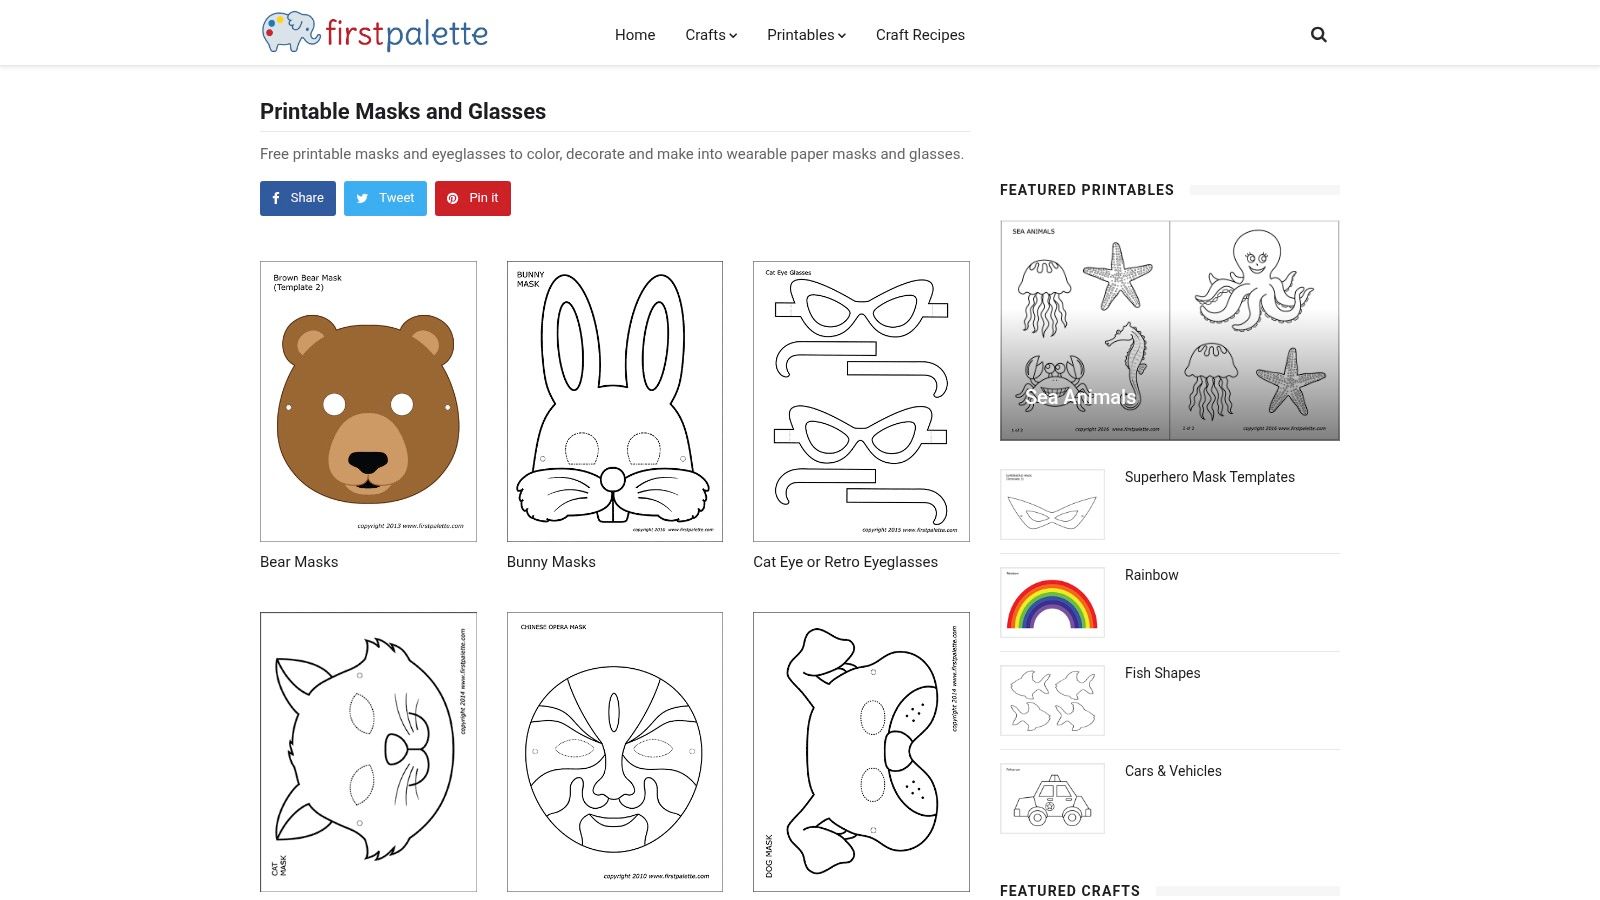1600x900 pixels.
Task: Click the firstpalette elephant logo
Action: 289,31
